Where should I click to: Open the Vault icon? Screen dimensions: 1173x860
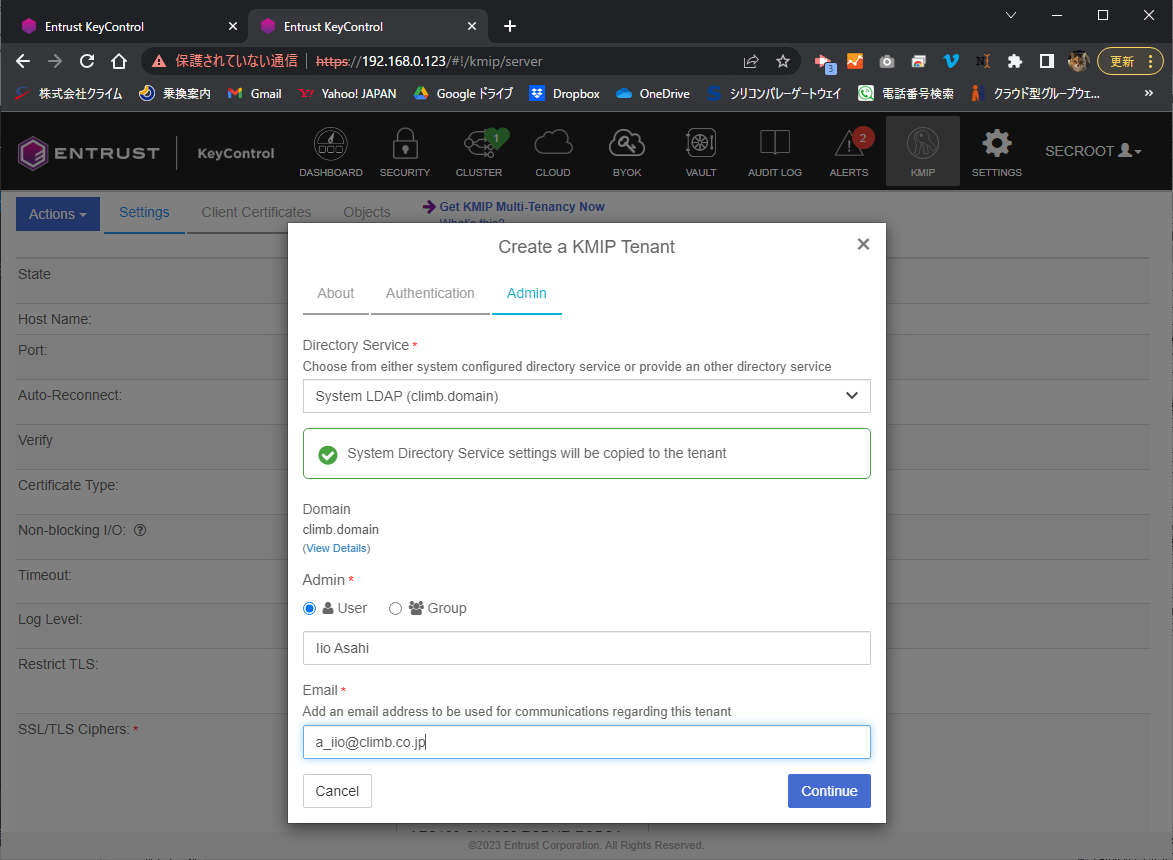[701, 144]
